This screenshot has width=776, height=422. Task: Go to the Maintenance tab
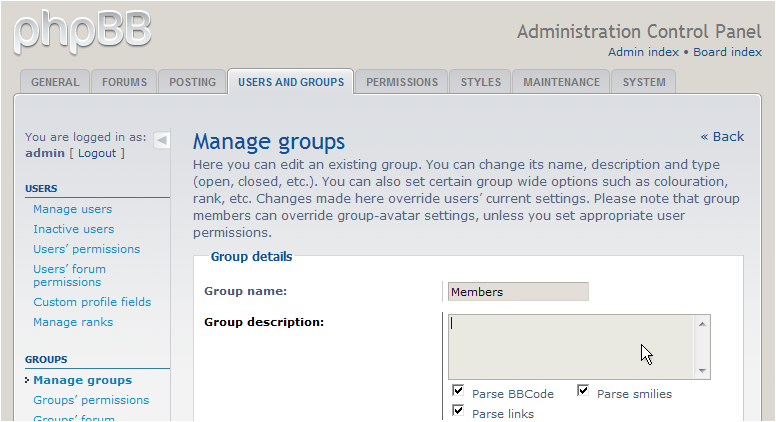561,82
